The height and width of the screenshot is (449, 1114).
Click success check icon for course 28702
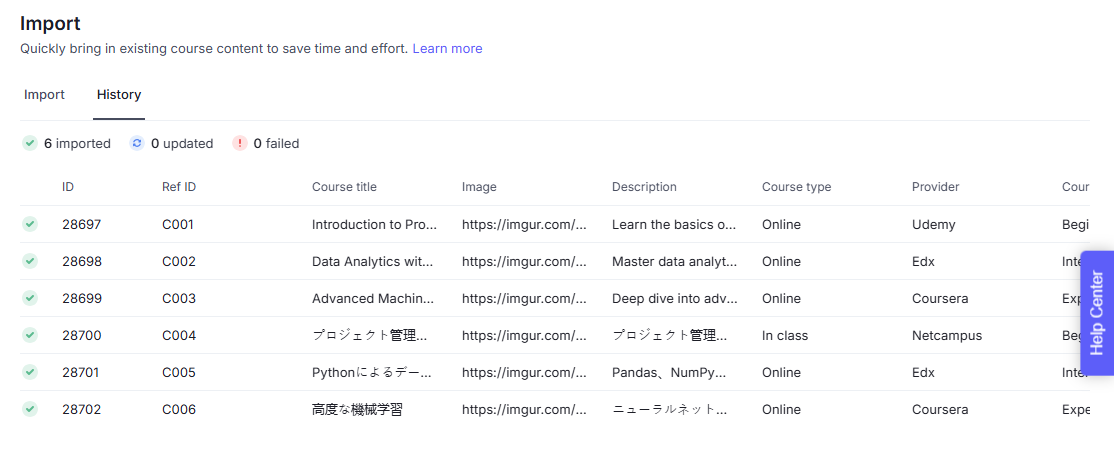(30, 409)
